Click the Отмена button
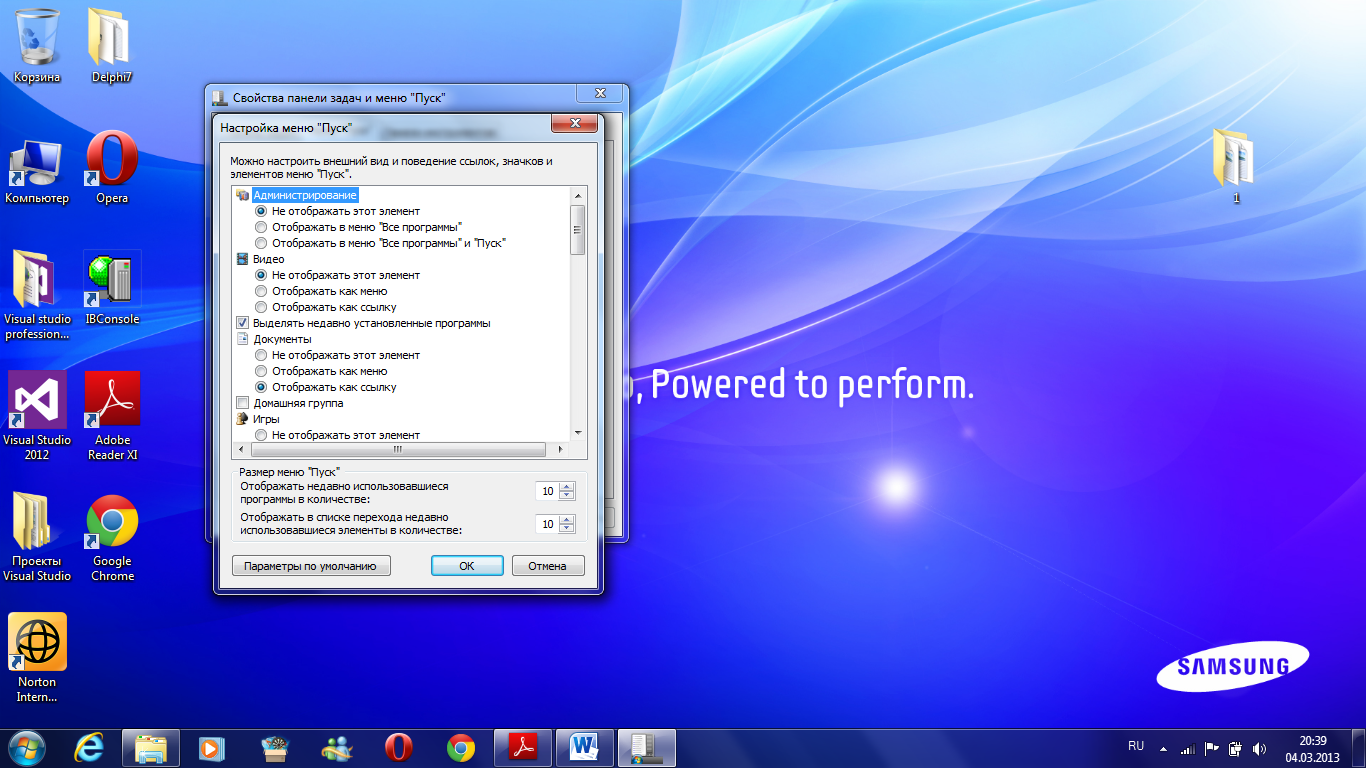This screenshot has height=768, width=1366. [548, 566]
